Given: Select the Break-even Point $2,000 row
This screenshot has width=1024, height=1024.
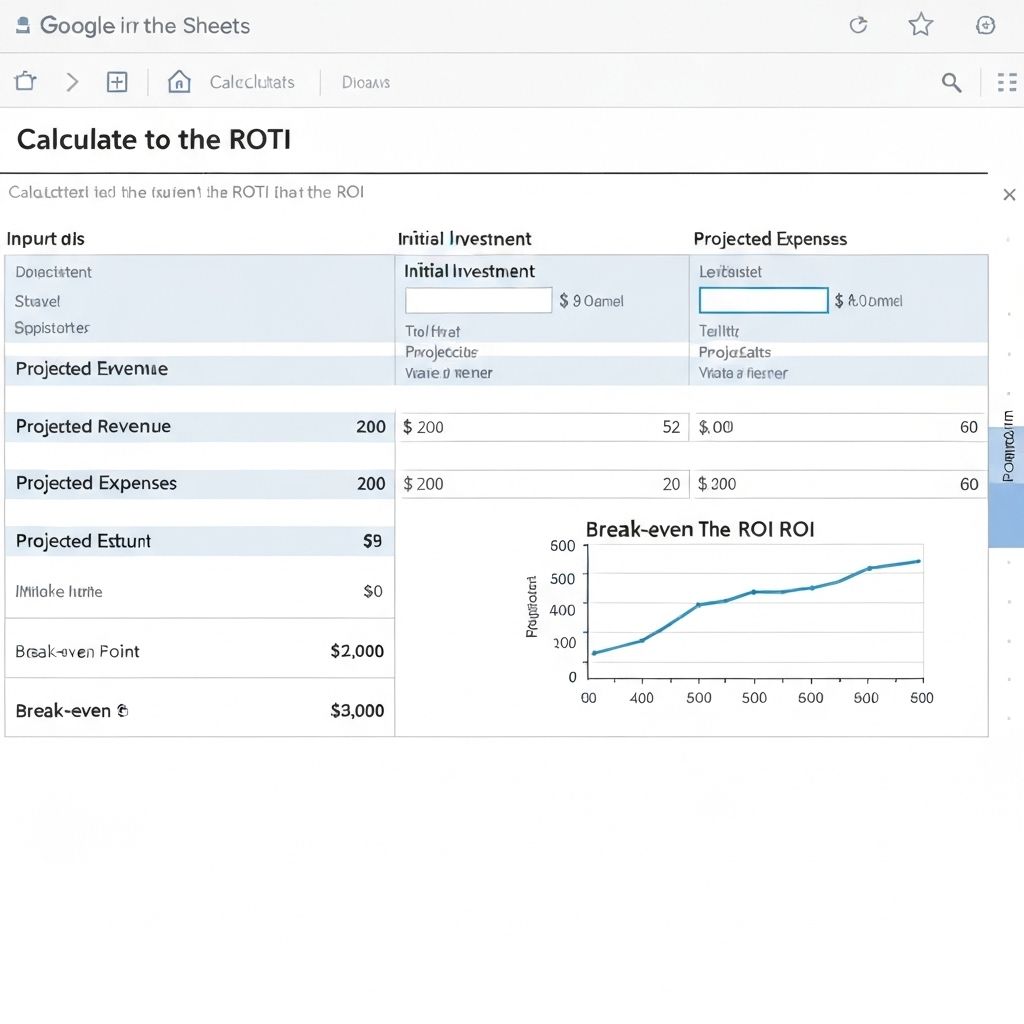Looking at the screenshot, I should pos(200,651).
